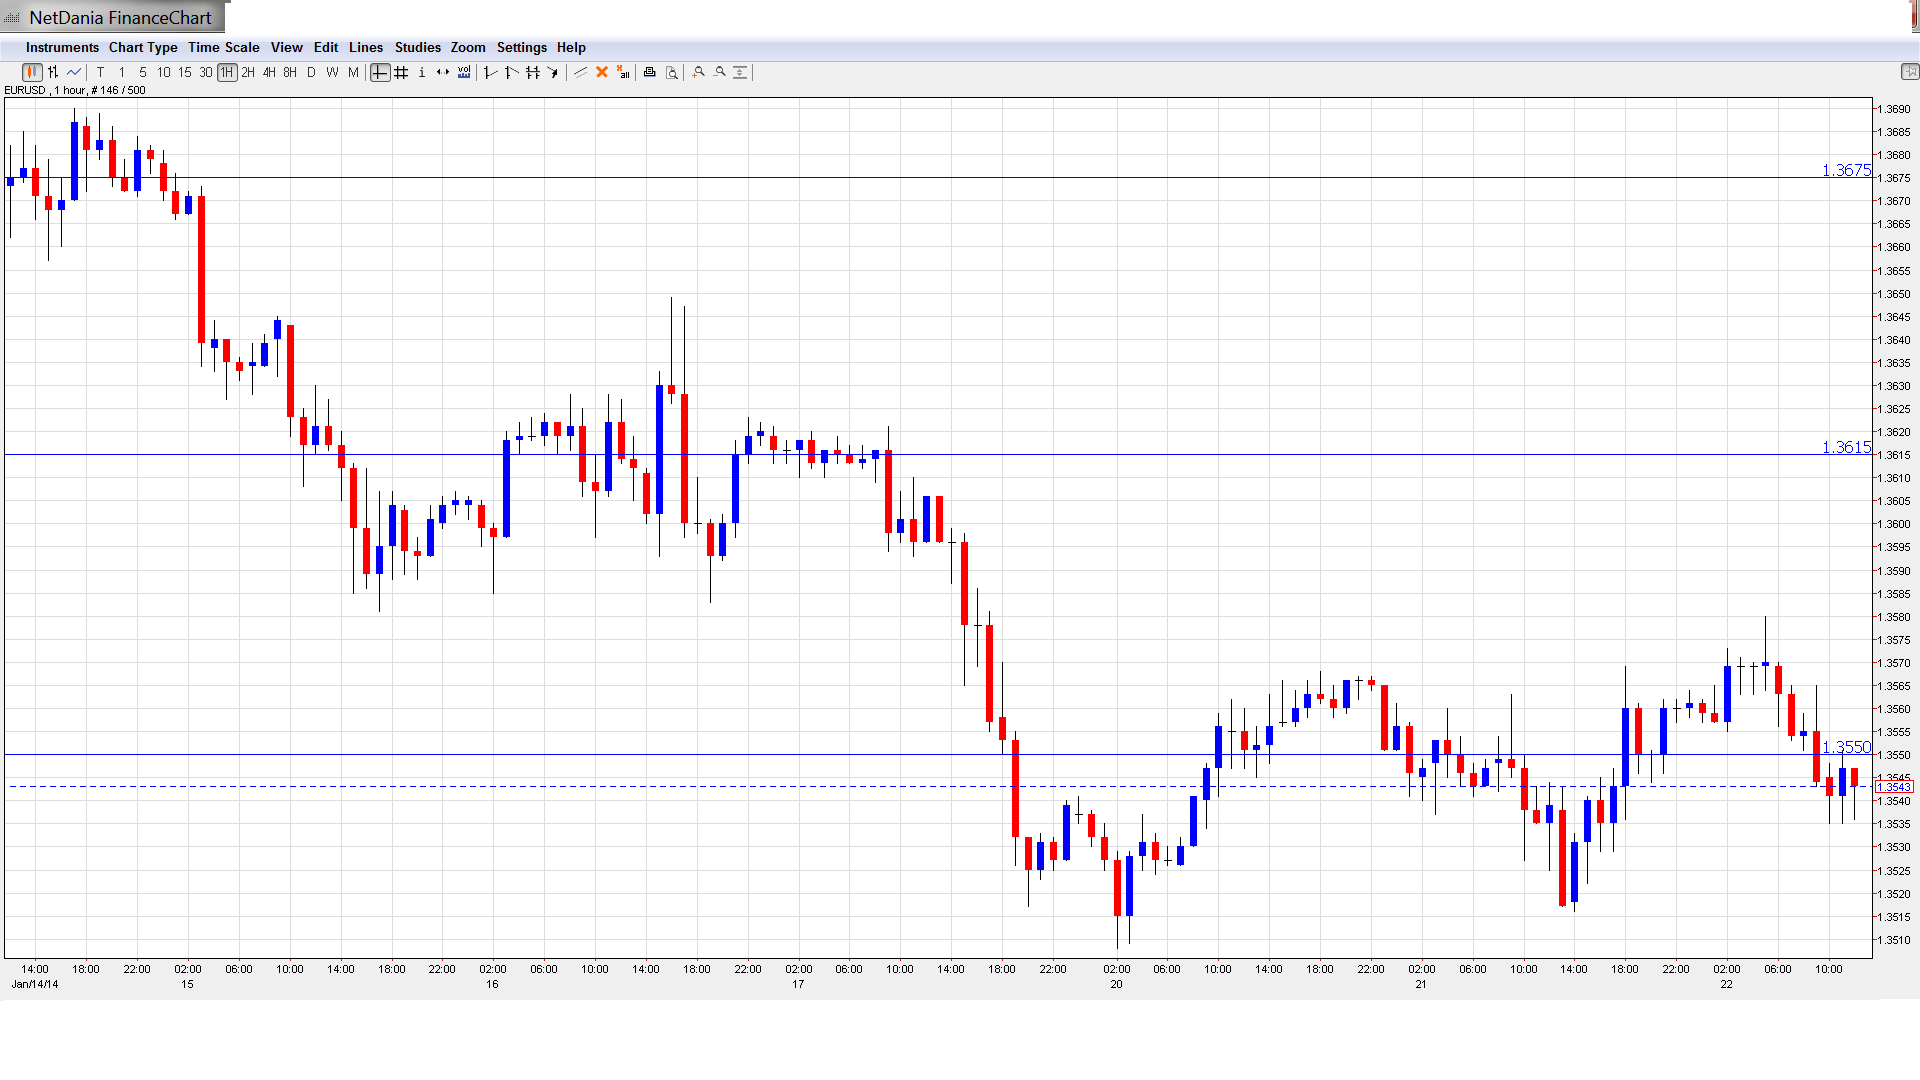This screenshot has height=1080, width=1920.
Task: Click the delete all lines icon
Action: point(623,72)
